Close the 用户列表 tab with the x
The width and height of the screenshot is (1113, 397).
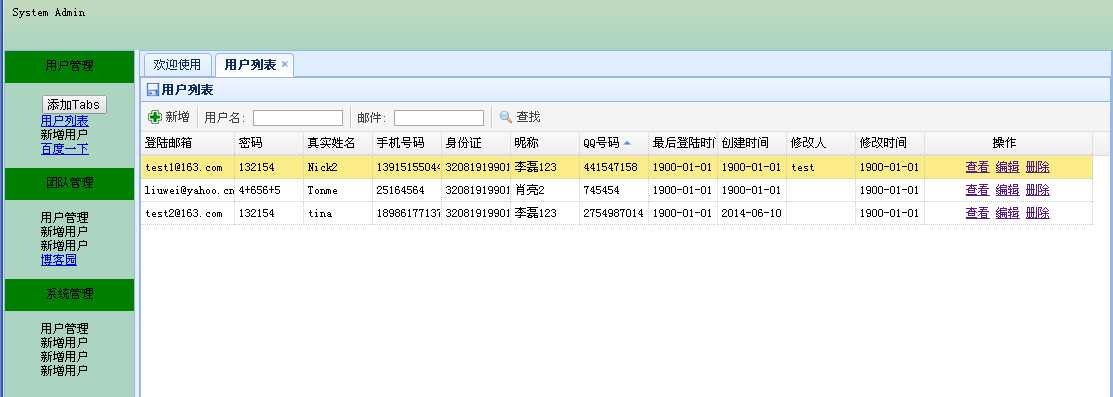click(x=285, y=64)
